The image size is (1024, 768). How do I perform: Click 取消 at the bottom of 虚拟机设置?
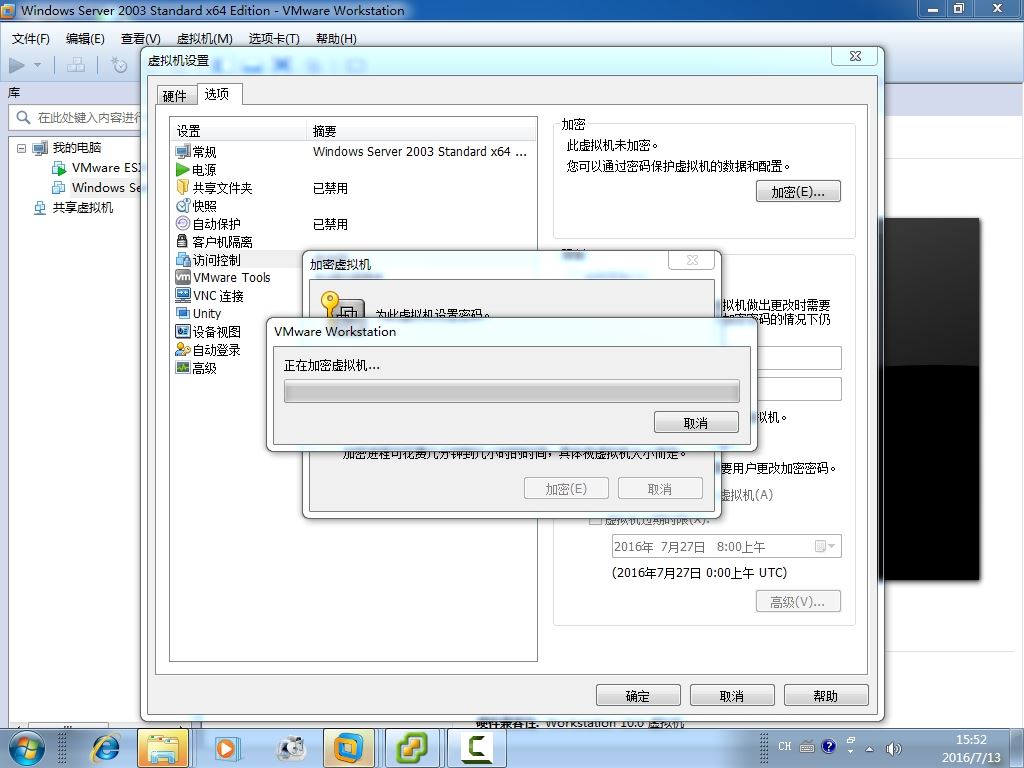(732, 696)
